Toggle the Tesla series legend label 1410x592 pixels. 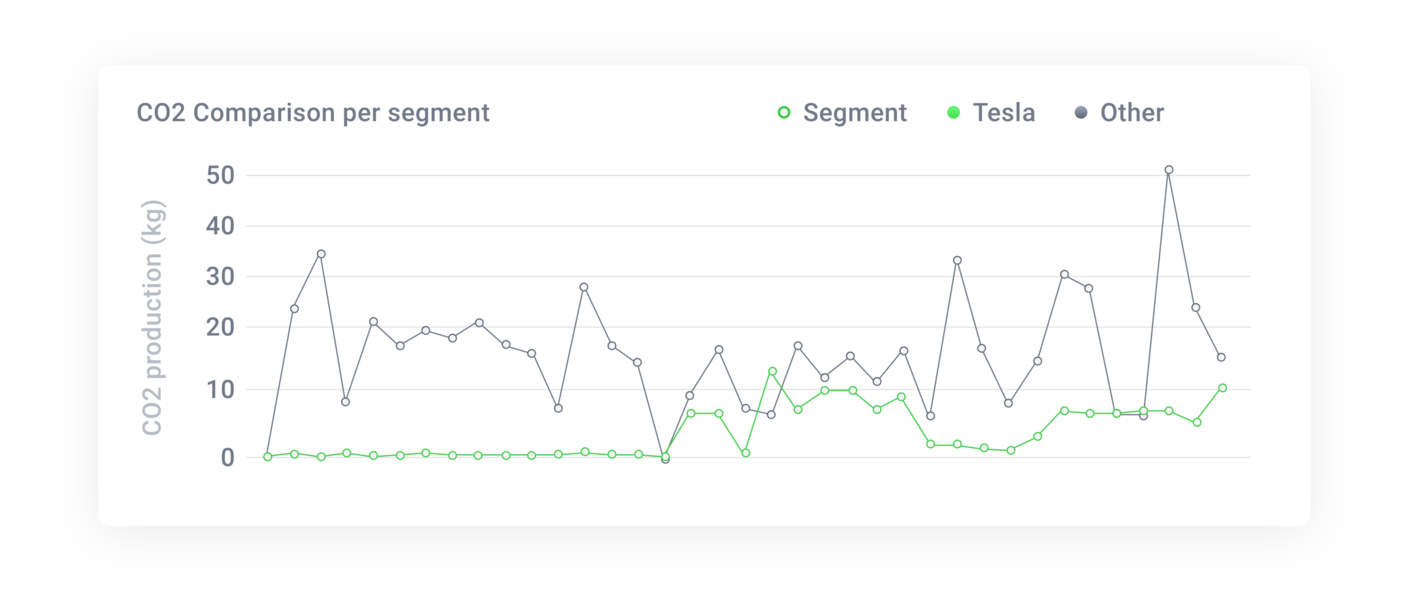(1004, 113)
